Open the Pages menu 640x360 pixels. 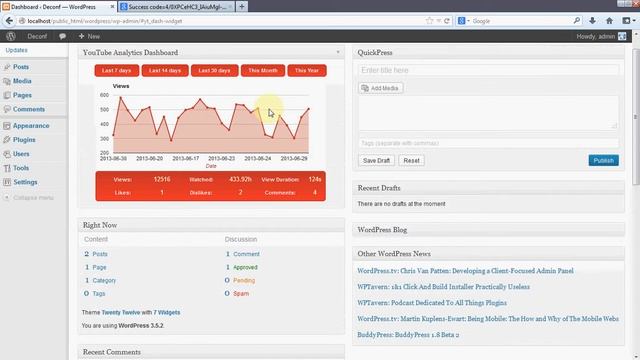coord(22,95)
